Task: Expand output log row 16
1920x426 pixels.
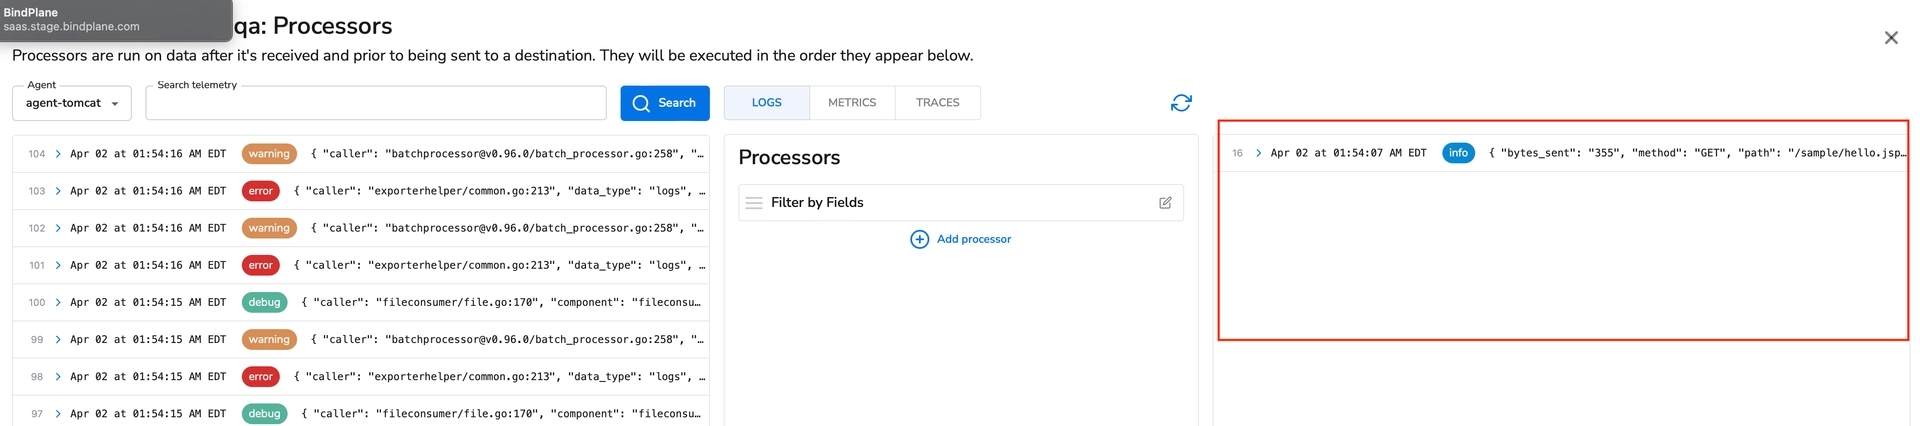Action: (x=1258, y=153)
